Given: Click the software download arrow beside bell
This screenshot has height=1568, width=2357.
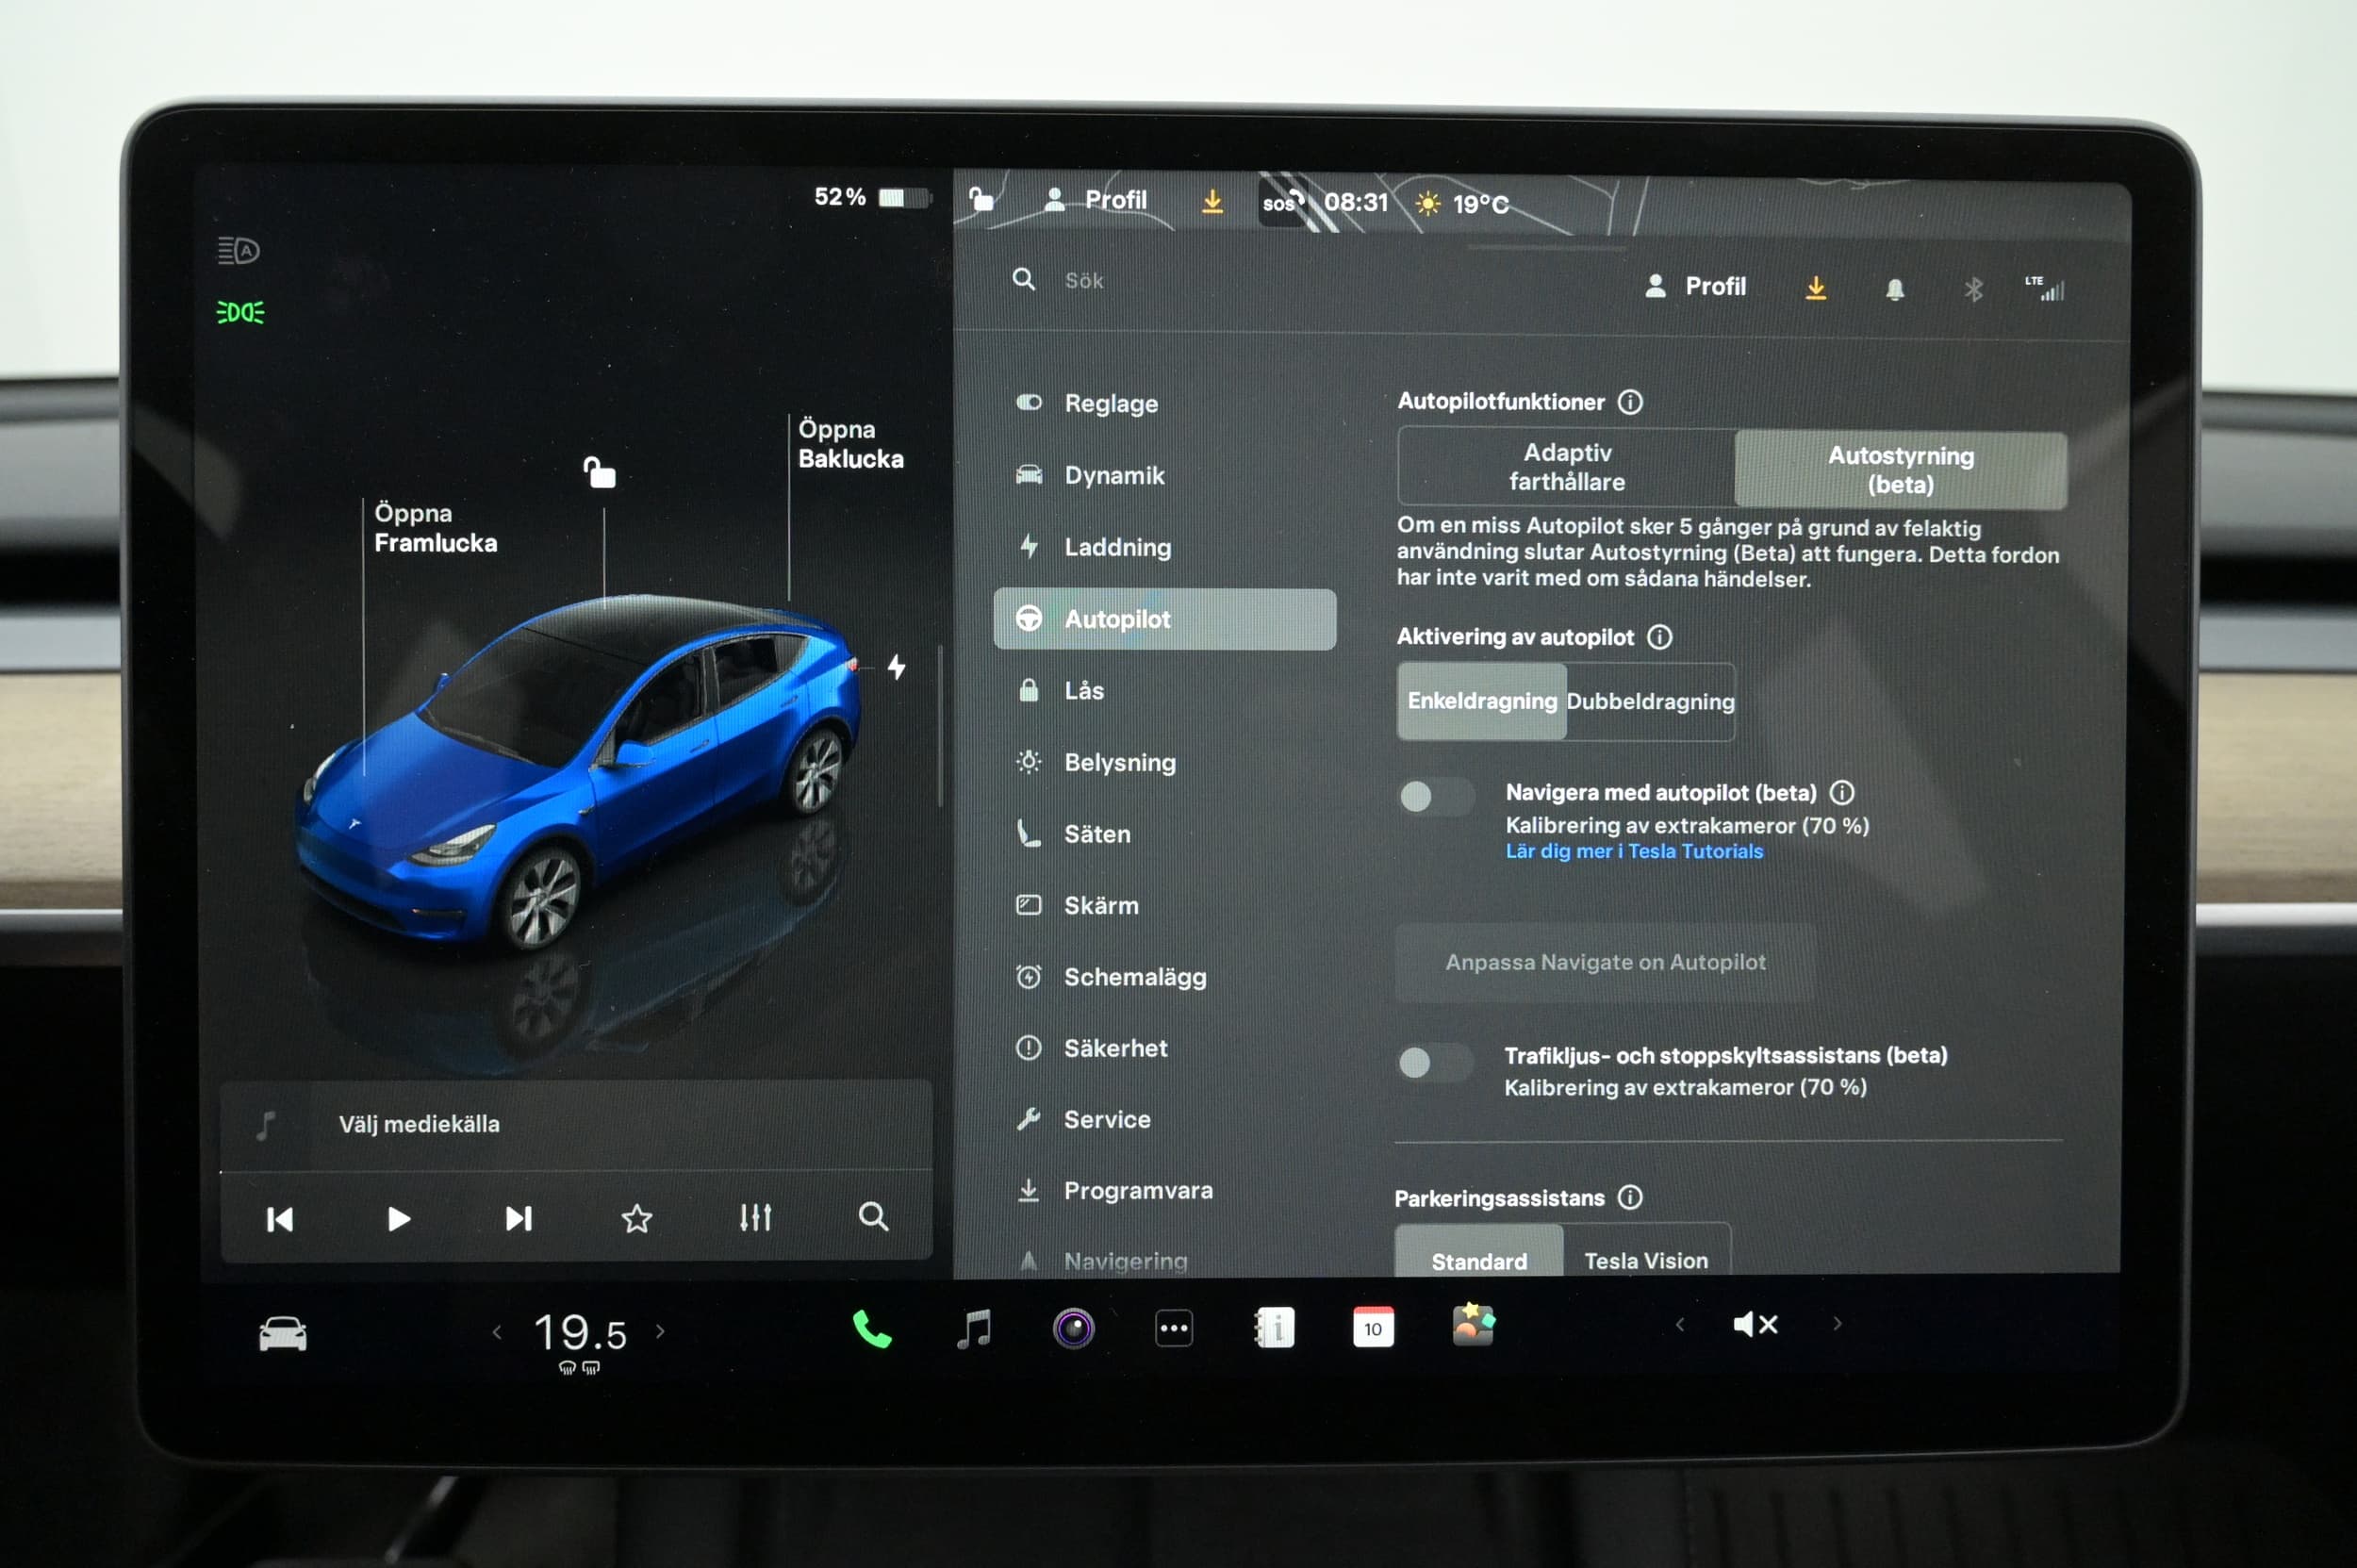Looking at the screenshot, I should pyautogui.click(x=1816, y=288).
